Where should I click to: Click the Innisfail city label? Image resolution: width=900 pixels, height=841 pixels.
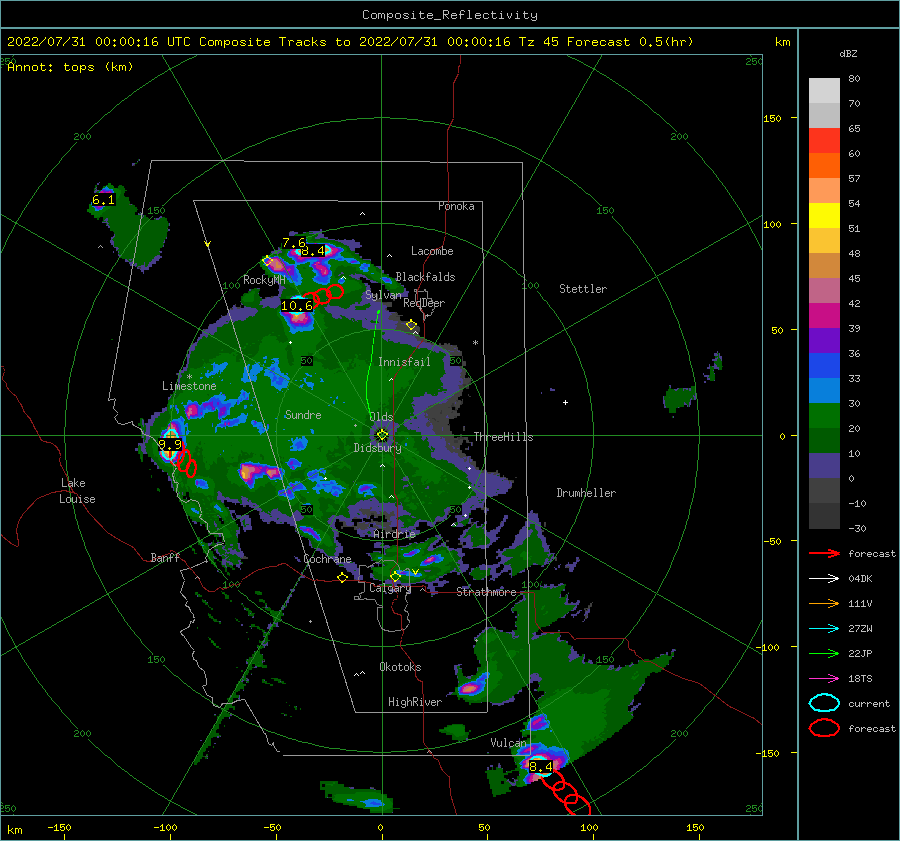click(x=404, y=362)
